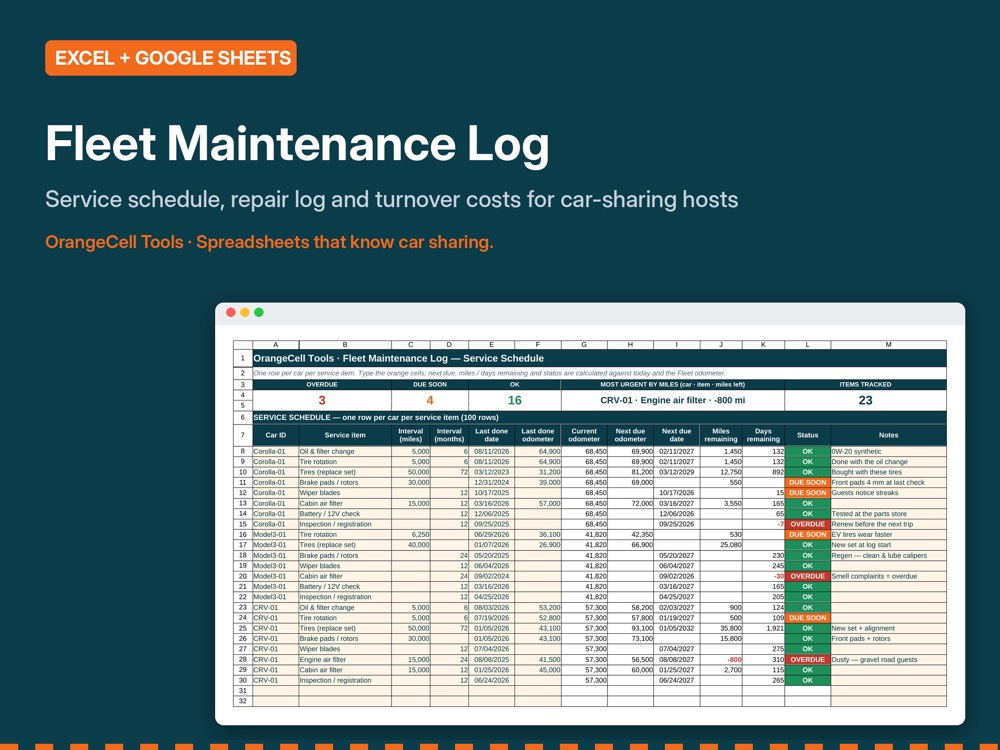Click the 'OrangeCell Tools · Spreadsheets that know car sharing.' tagline
This screenshot has height=750, width=1000.
(269, 242)
